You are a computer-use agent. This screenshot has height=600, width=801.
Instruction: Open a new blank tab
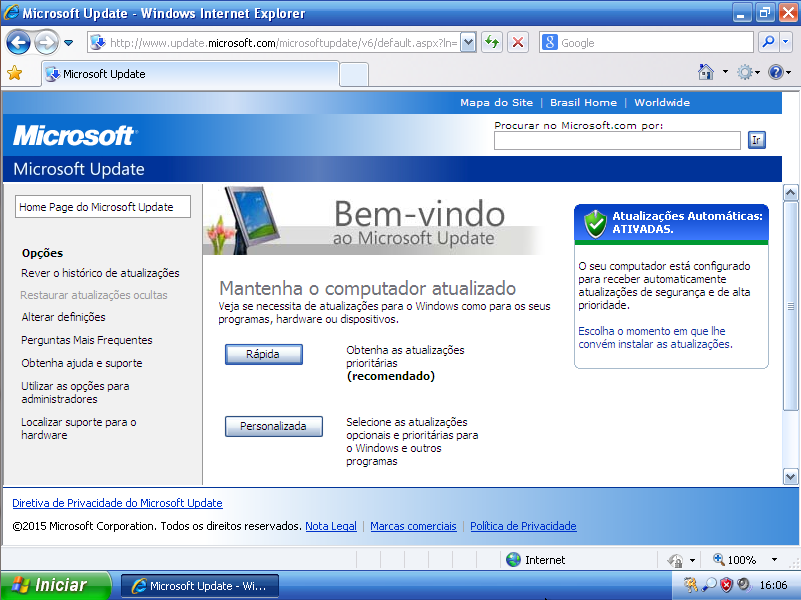click(x=354, y=75)
